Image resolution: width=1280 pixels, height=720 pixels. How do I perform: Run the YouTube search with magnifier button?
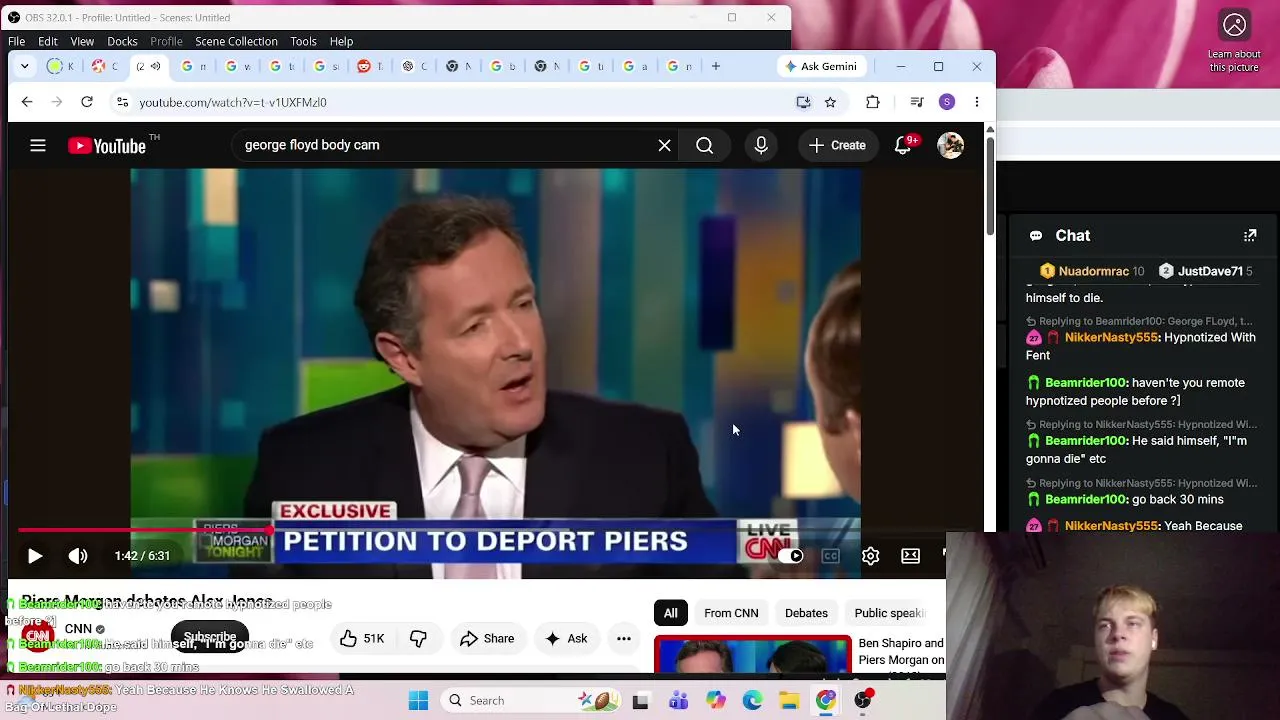(705, 146)
